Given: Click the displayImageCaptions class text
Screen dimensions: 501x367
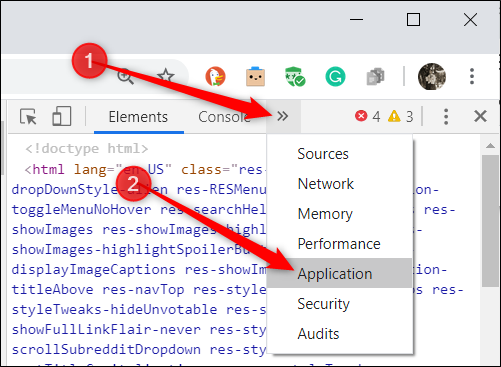Looking at the screenshot, I should [x=94, y=270].
